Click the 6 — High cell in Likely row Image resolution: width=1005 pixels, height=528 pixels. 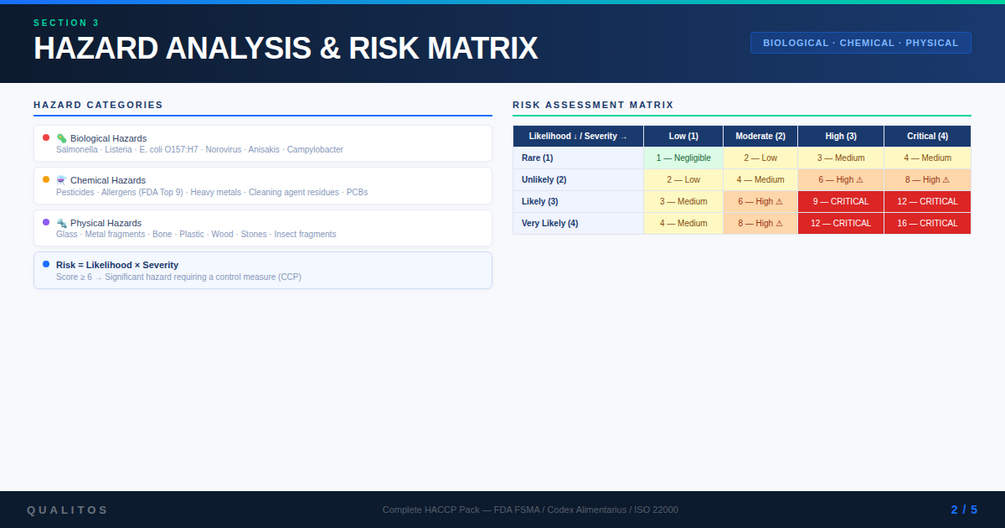[760, 202]
